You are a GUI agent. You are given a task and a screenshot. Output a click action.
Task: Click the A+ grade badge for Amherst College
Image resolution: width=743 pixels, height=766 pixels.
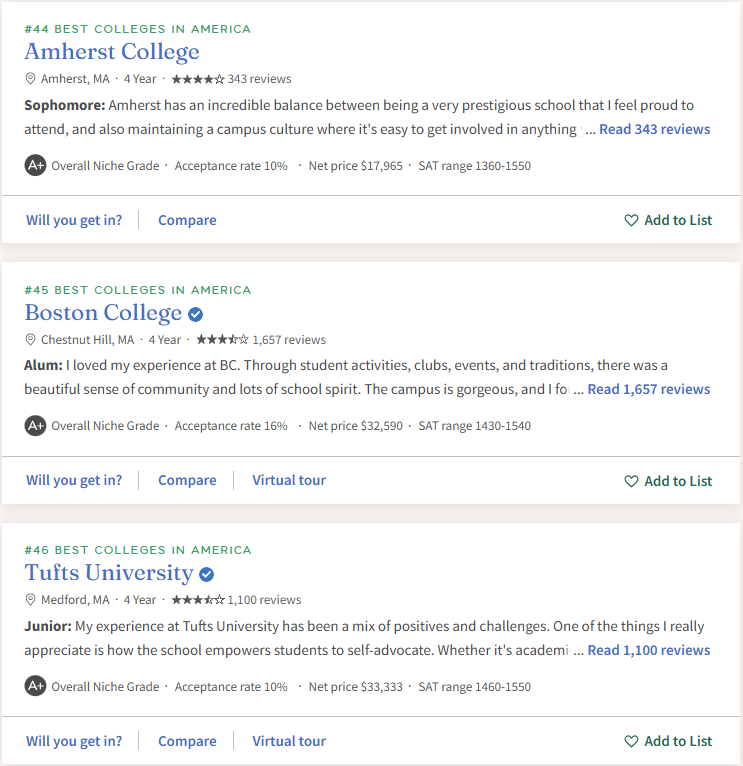[35, 165]
